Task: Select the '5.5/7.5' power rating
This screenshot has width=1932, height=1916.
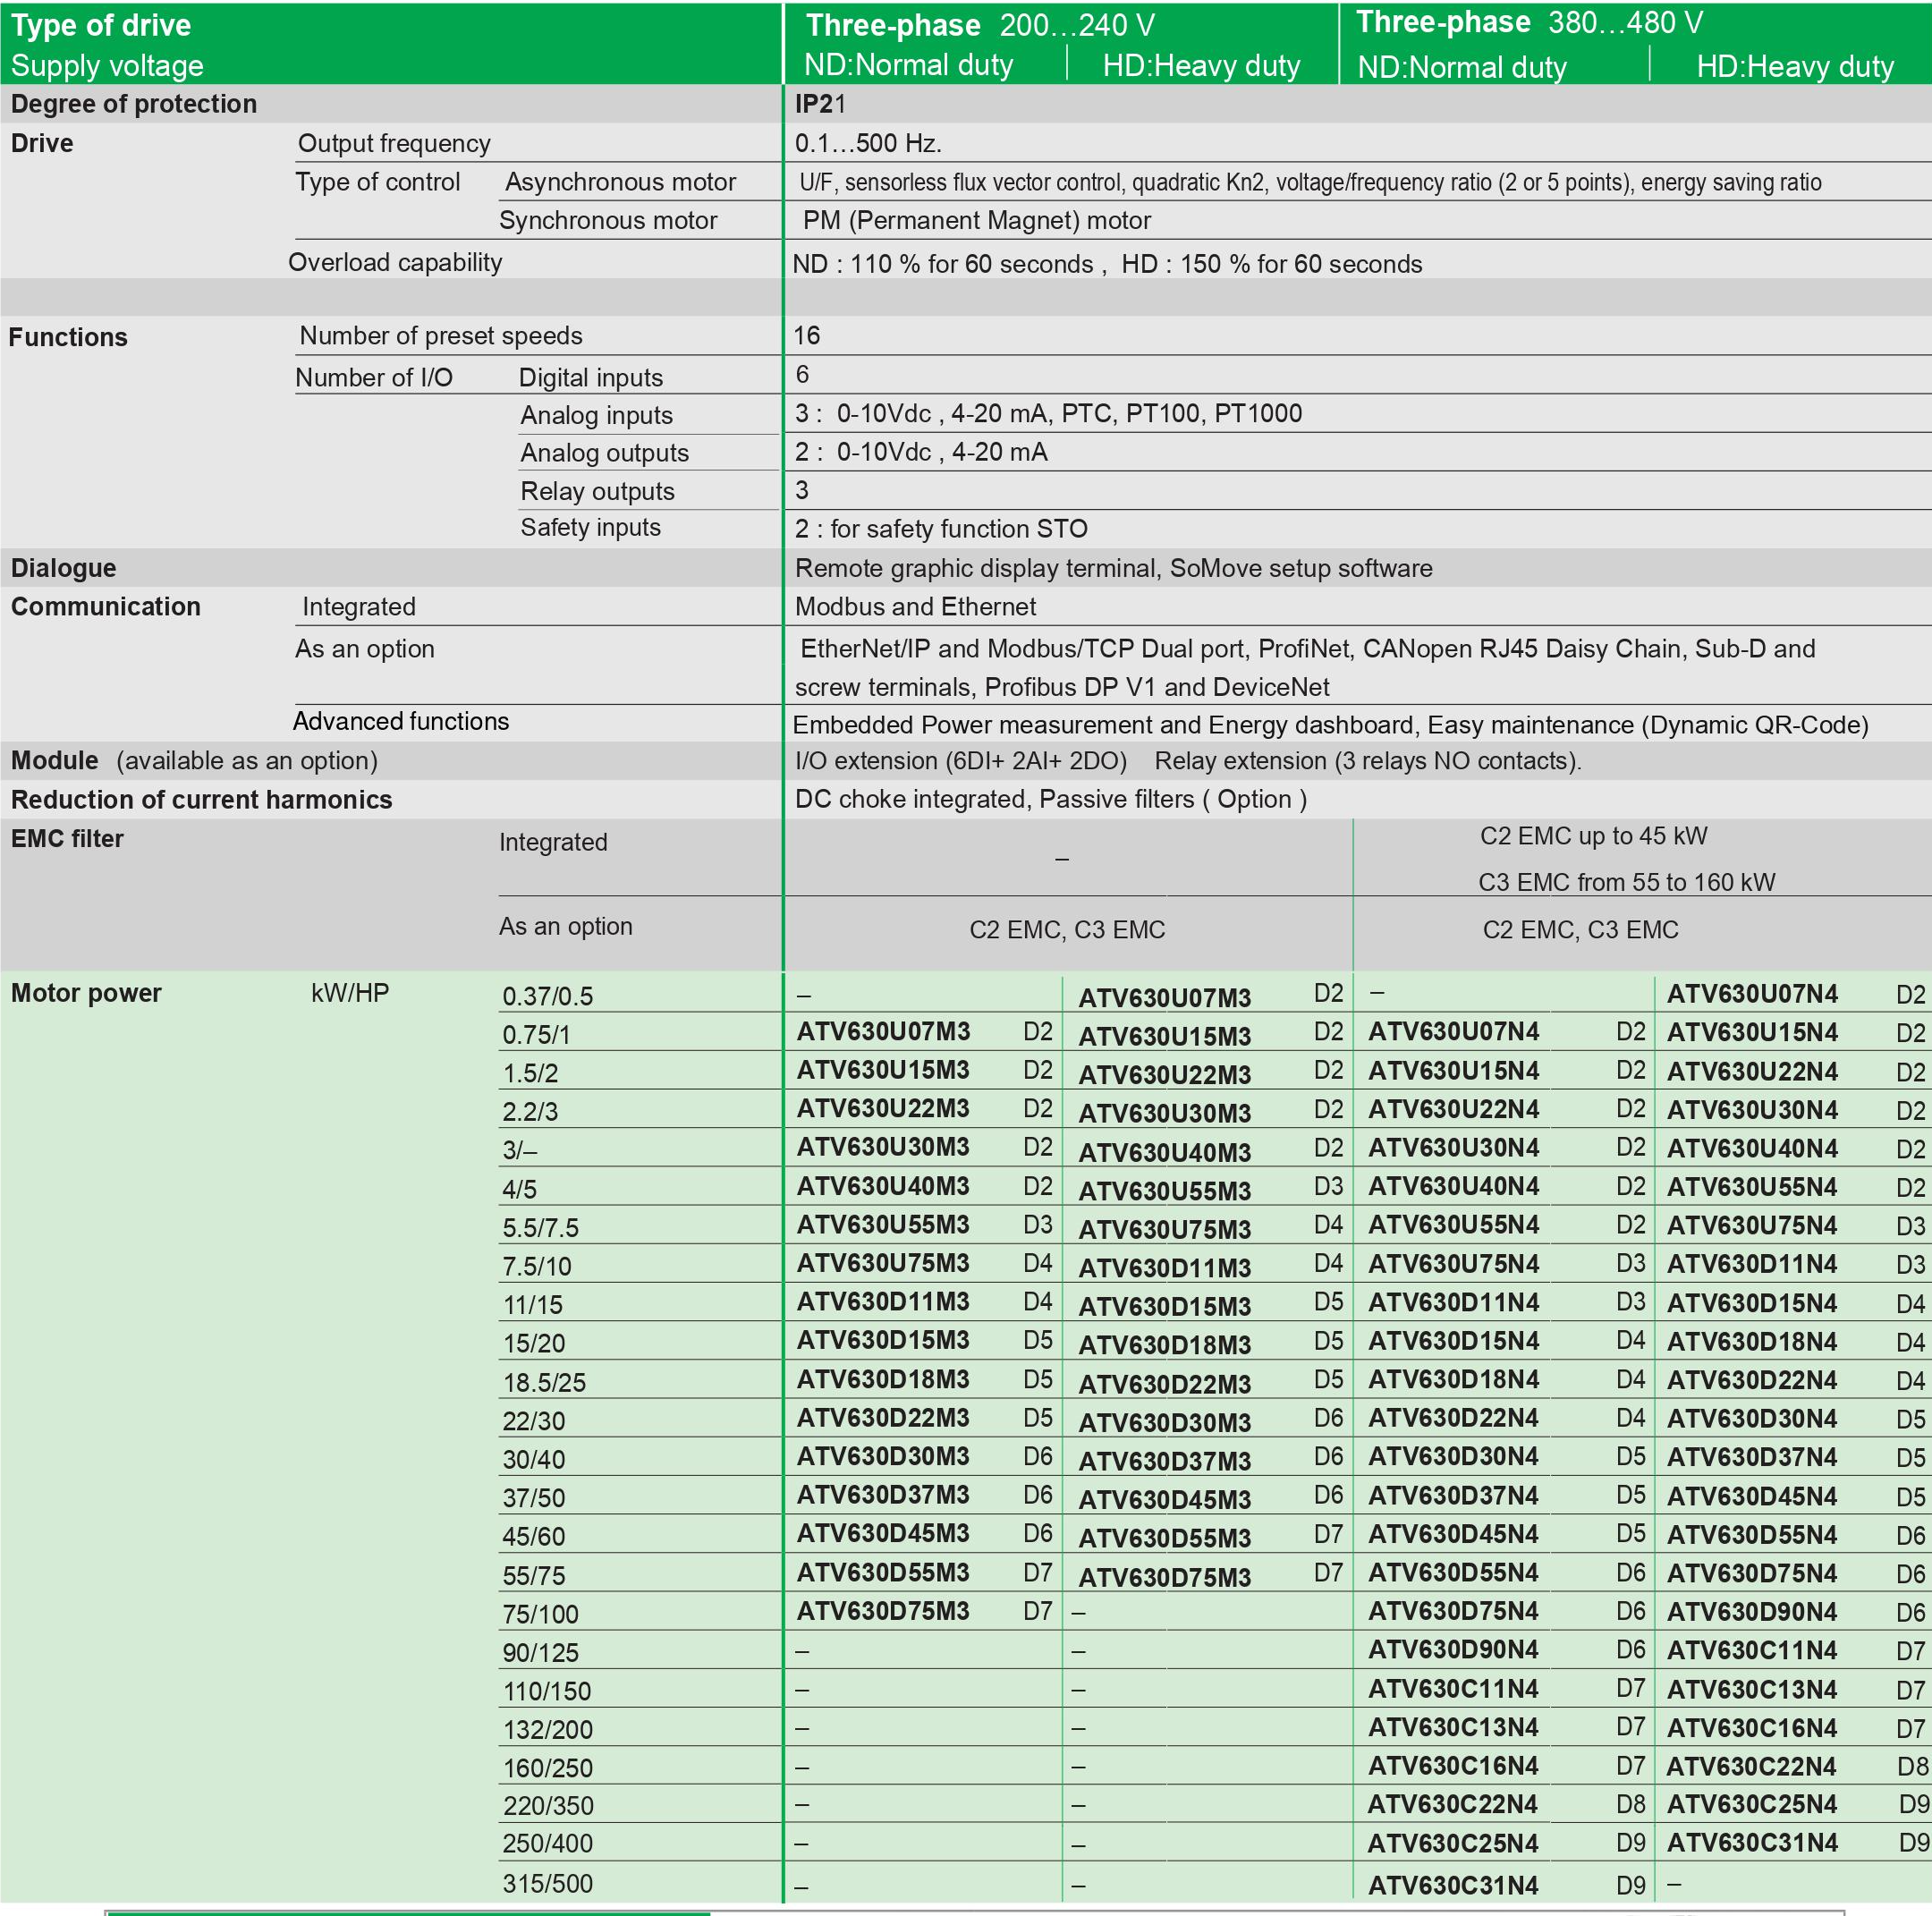Action: [540, 1228]
